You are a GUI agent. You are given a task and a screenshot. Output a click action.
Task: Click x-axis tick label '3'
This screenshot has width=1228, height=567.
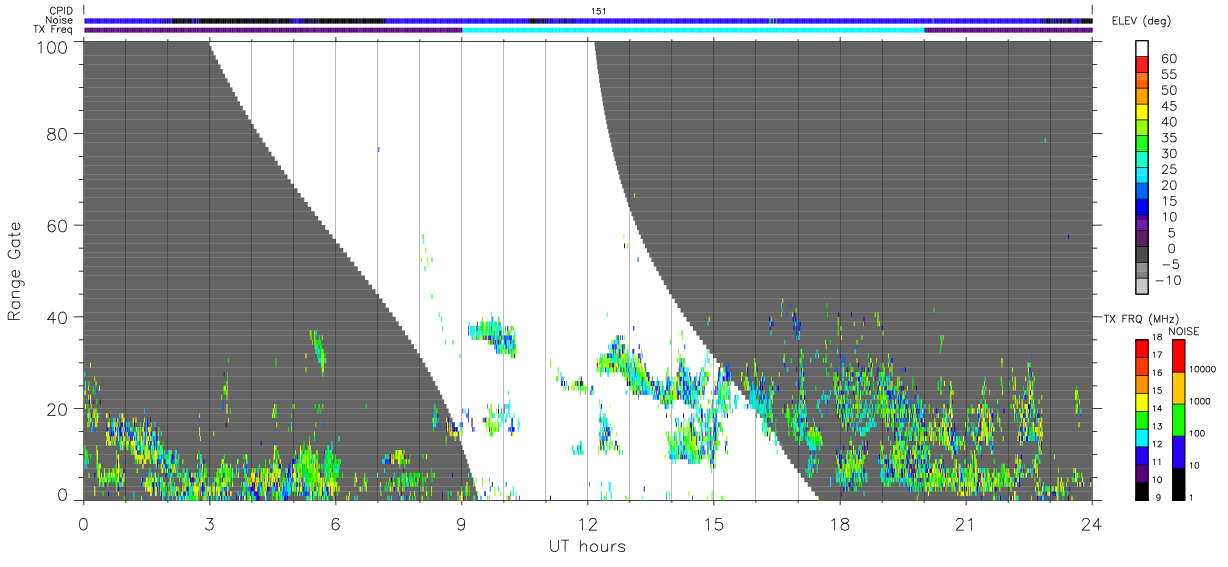click(x=209, y=524)
